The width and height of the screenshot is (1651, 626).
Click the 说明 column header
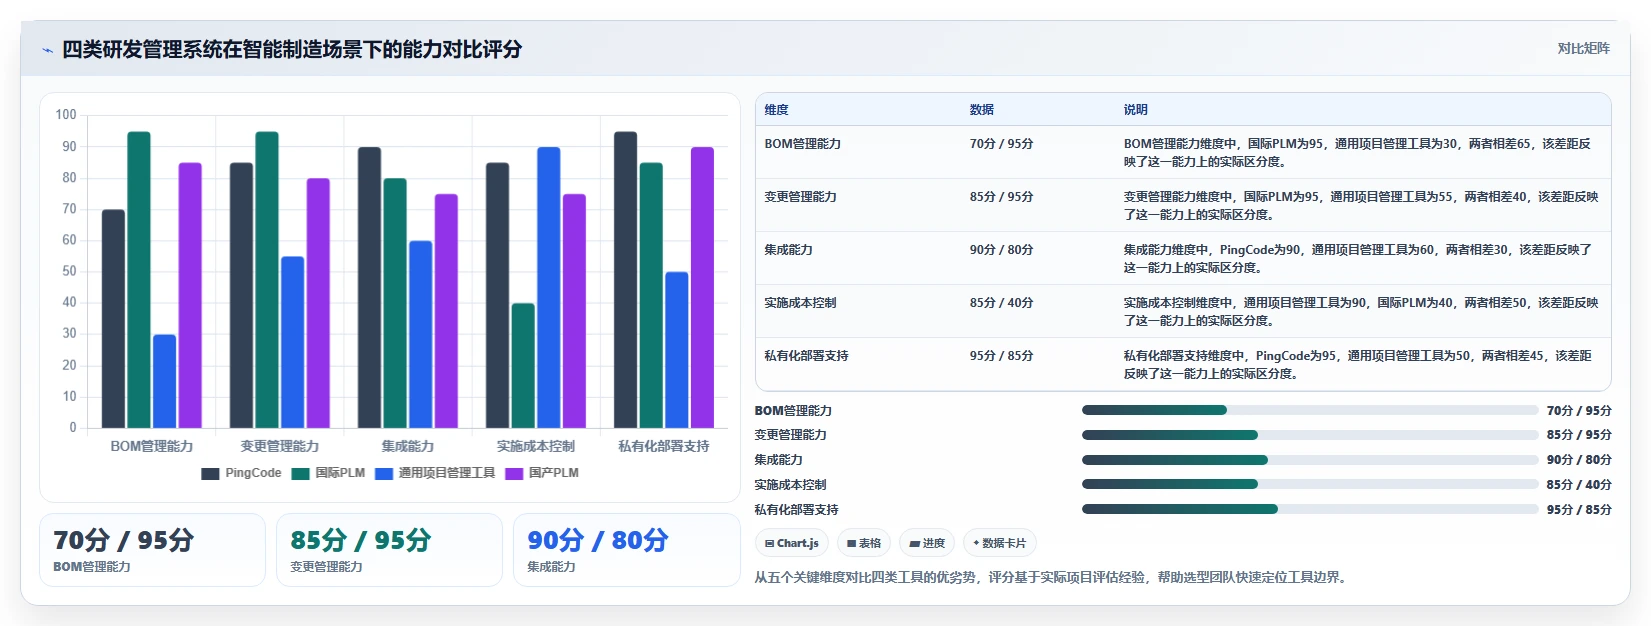coord(1135,110)
